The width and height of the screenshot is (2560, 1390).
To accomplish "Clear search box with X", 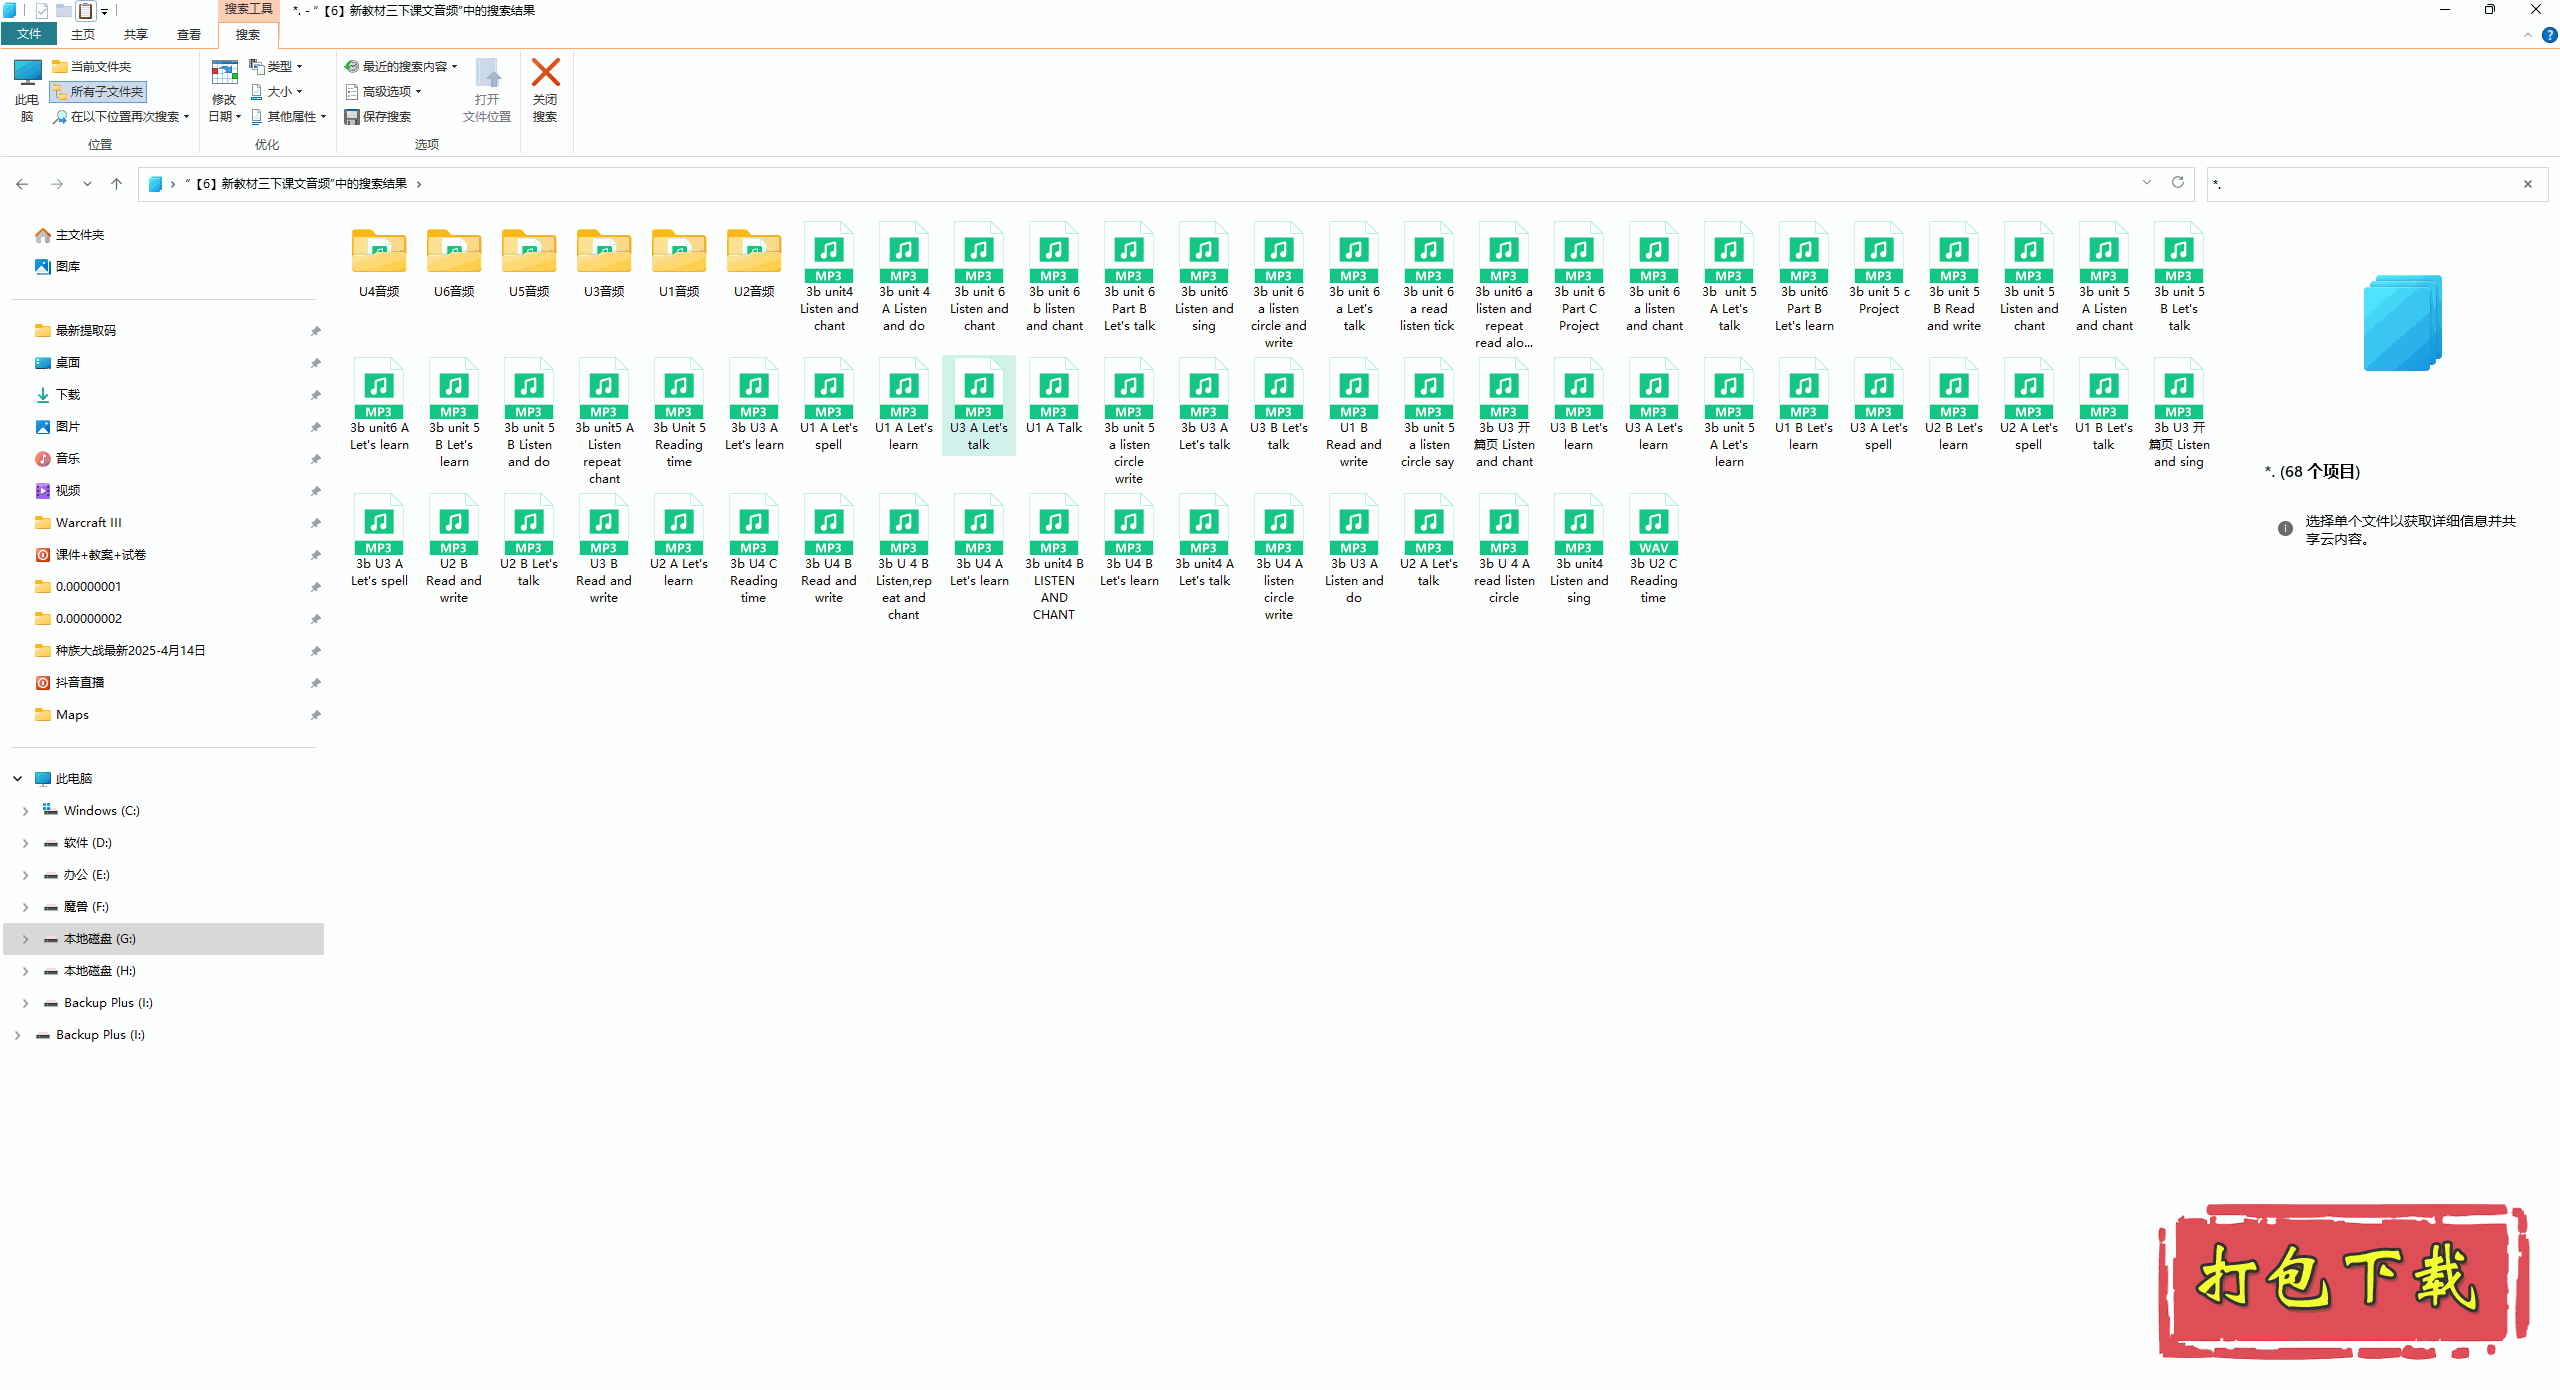I will click(x=2527, y=184).
